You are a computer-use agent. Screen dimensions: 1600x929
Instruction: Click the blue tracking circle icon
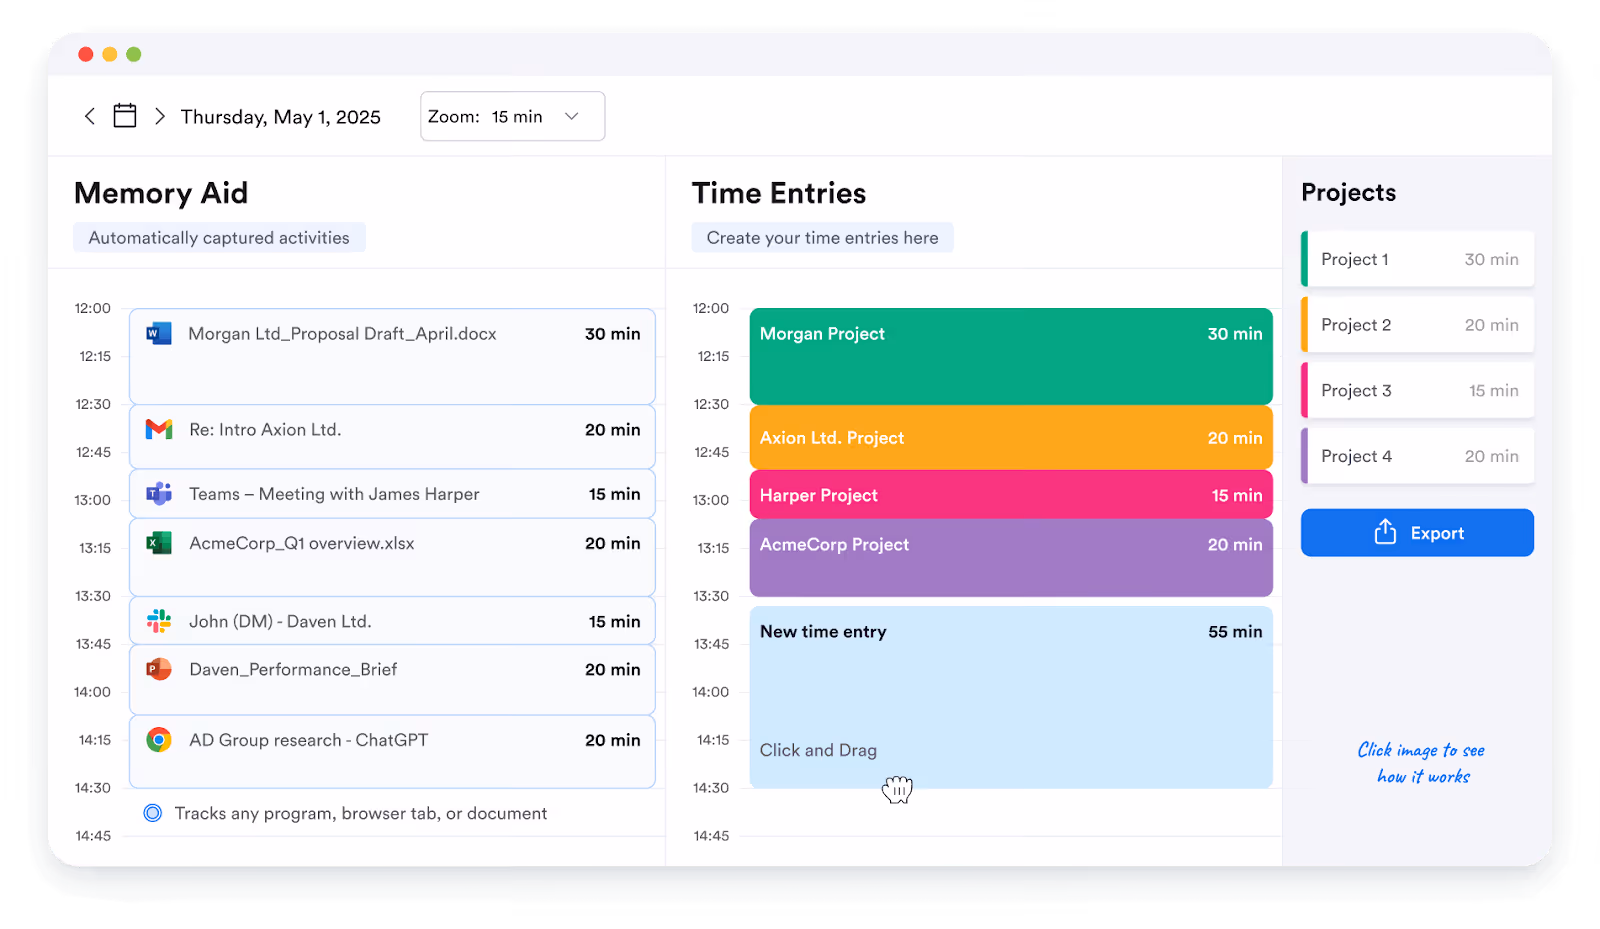(153, 813)
